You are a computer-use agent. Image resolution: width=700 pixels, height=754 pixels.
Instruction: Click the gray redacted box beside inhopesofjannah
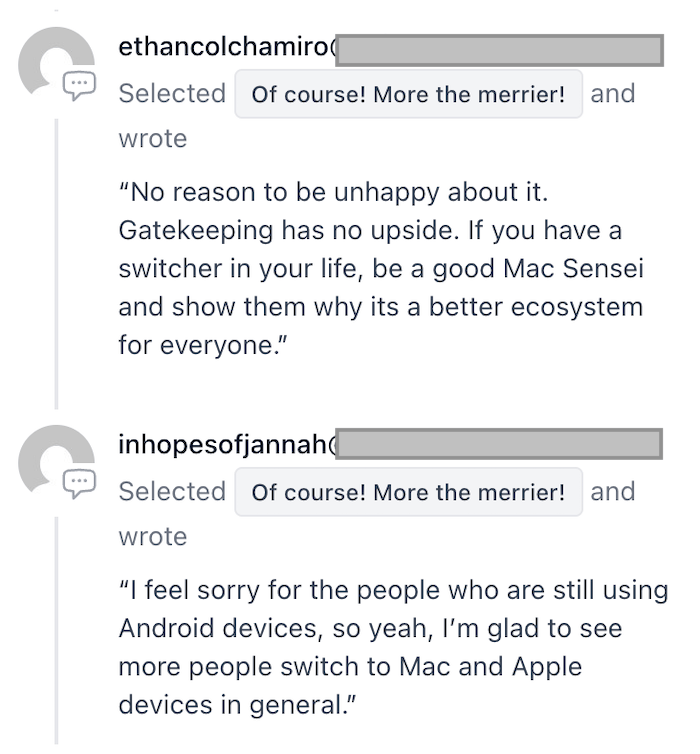tap(498, 445)
